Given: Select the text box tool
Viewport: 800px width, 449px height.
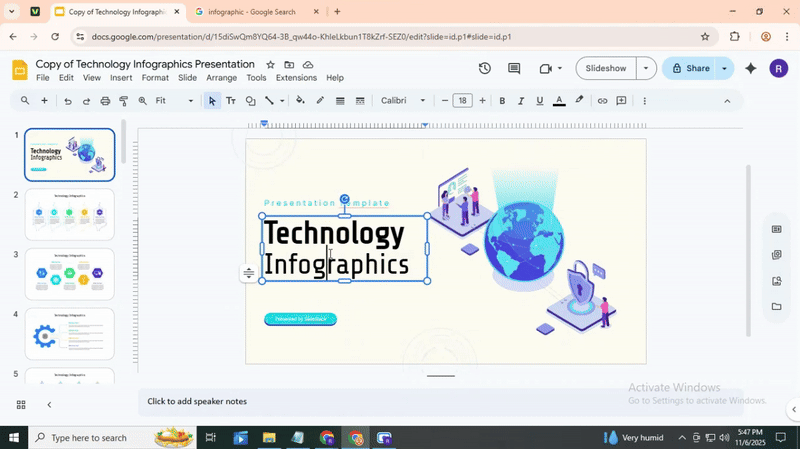Looking at the screenshot, I should [x=231, y=101].
